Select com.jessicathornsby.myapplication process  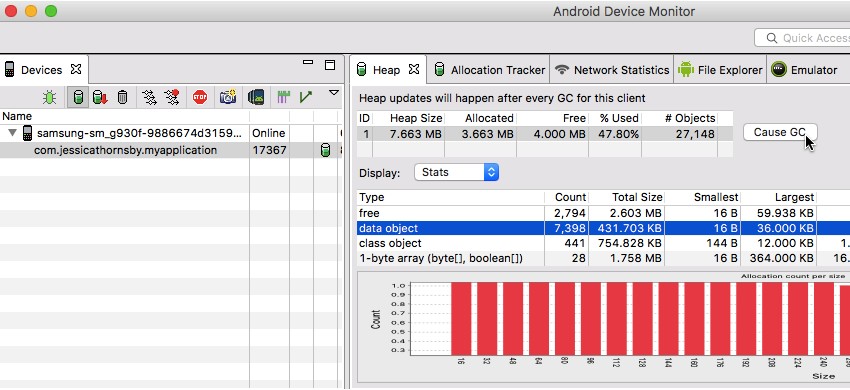point(125,150)
